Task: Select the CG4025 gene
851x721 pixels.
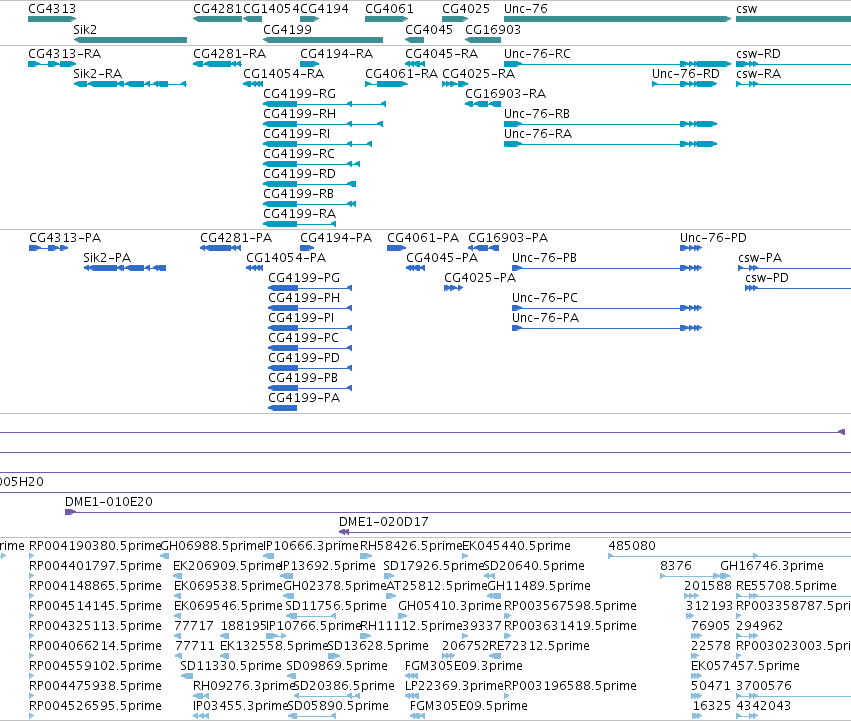Action: click(x=455, y=19)
